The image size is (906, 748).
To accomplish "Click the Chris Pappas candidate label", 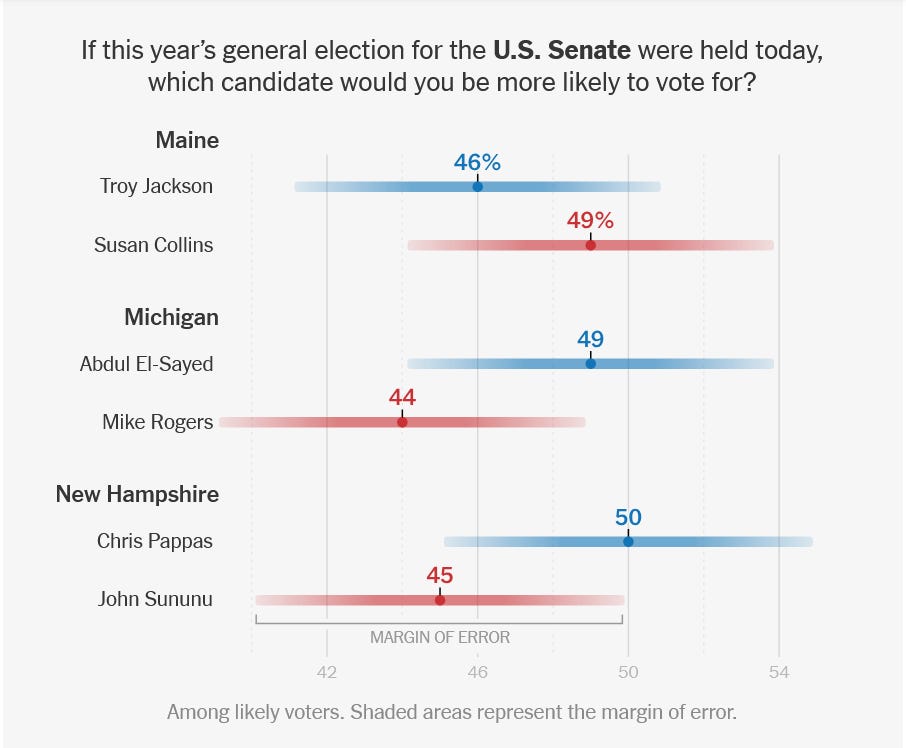I will pyautogui.click(x=155, y=541).
